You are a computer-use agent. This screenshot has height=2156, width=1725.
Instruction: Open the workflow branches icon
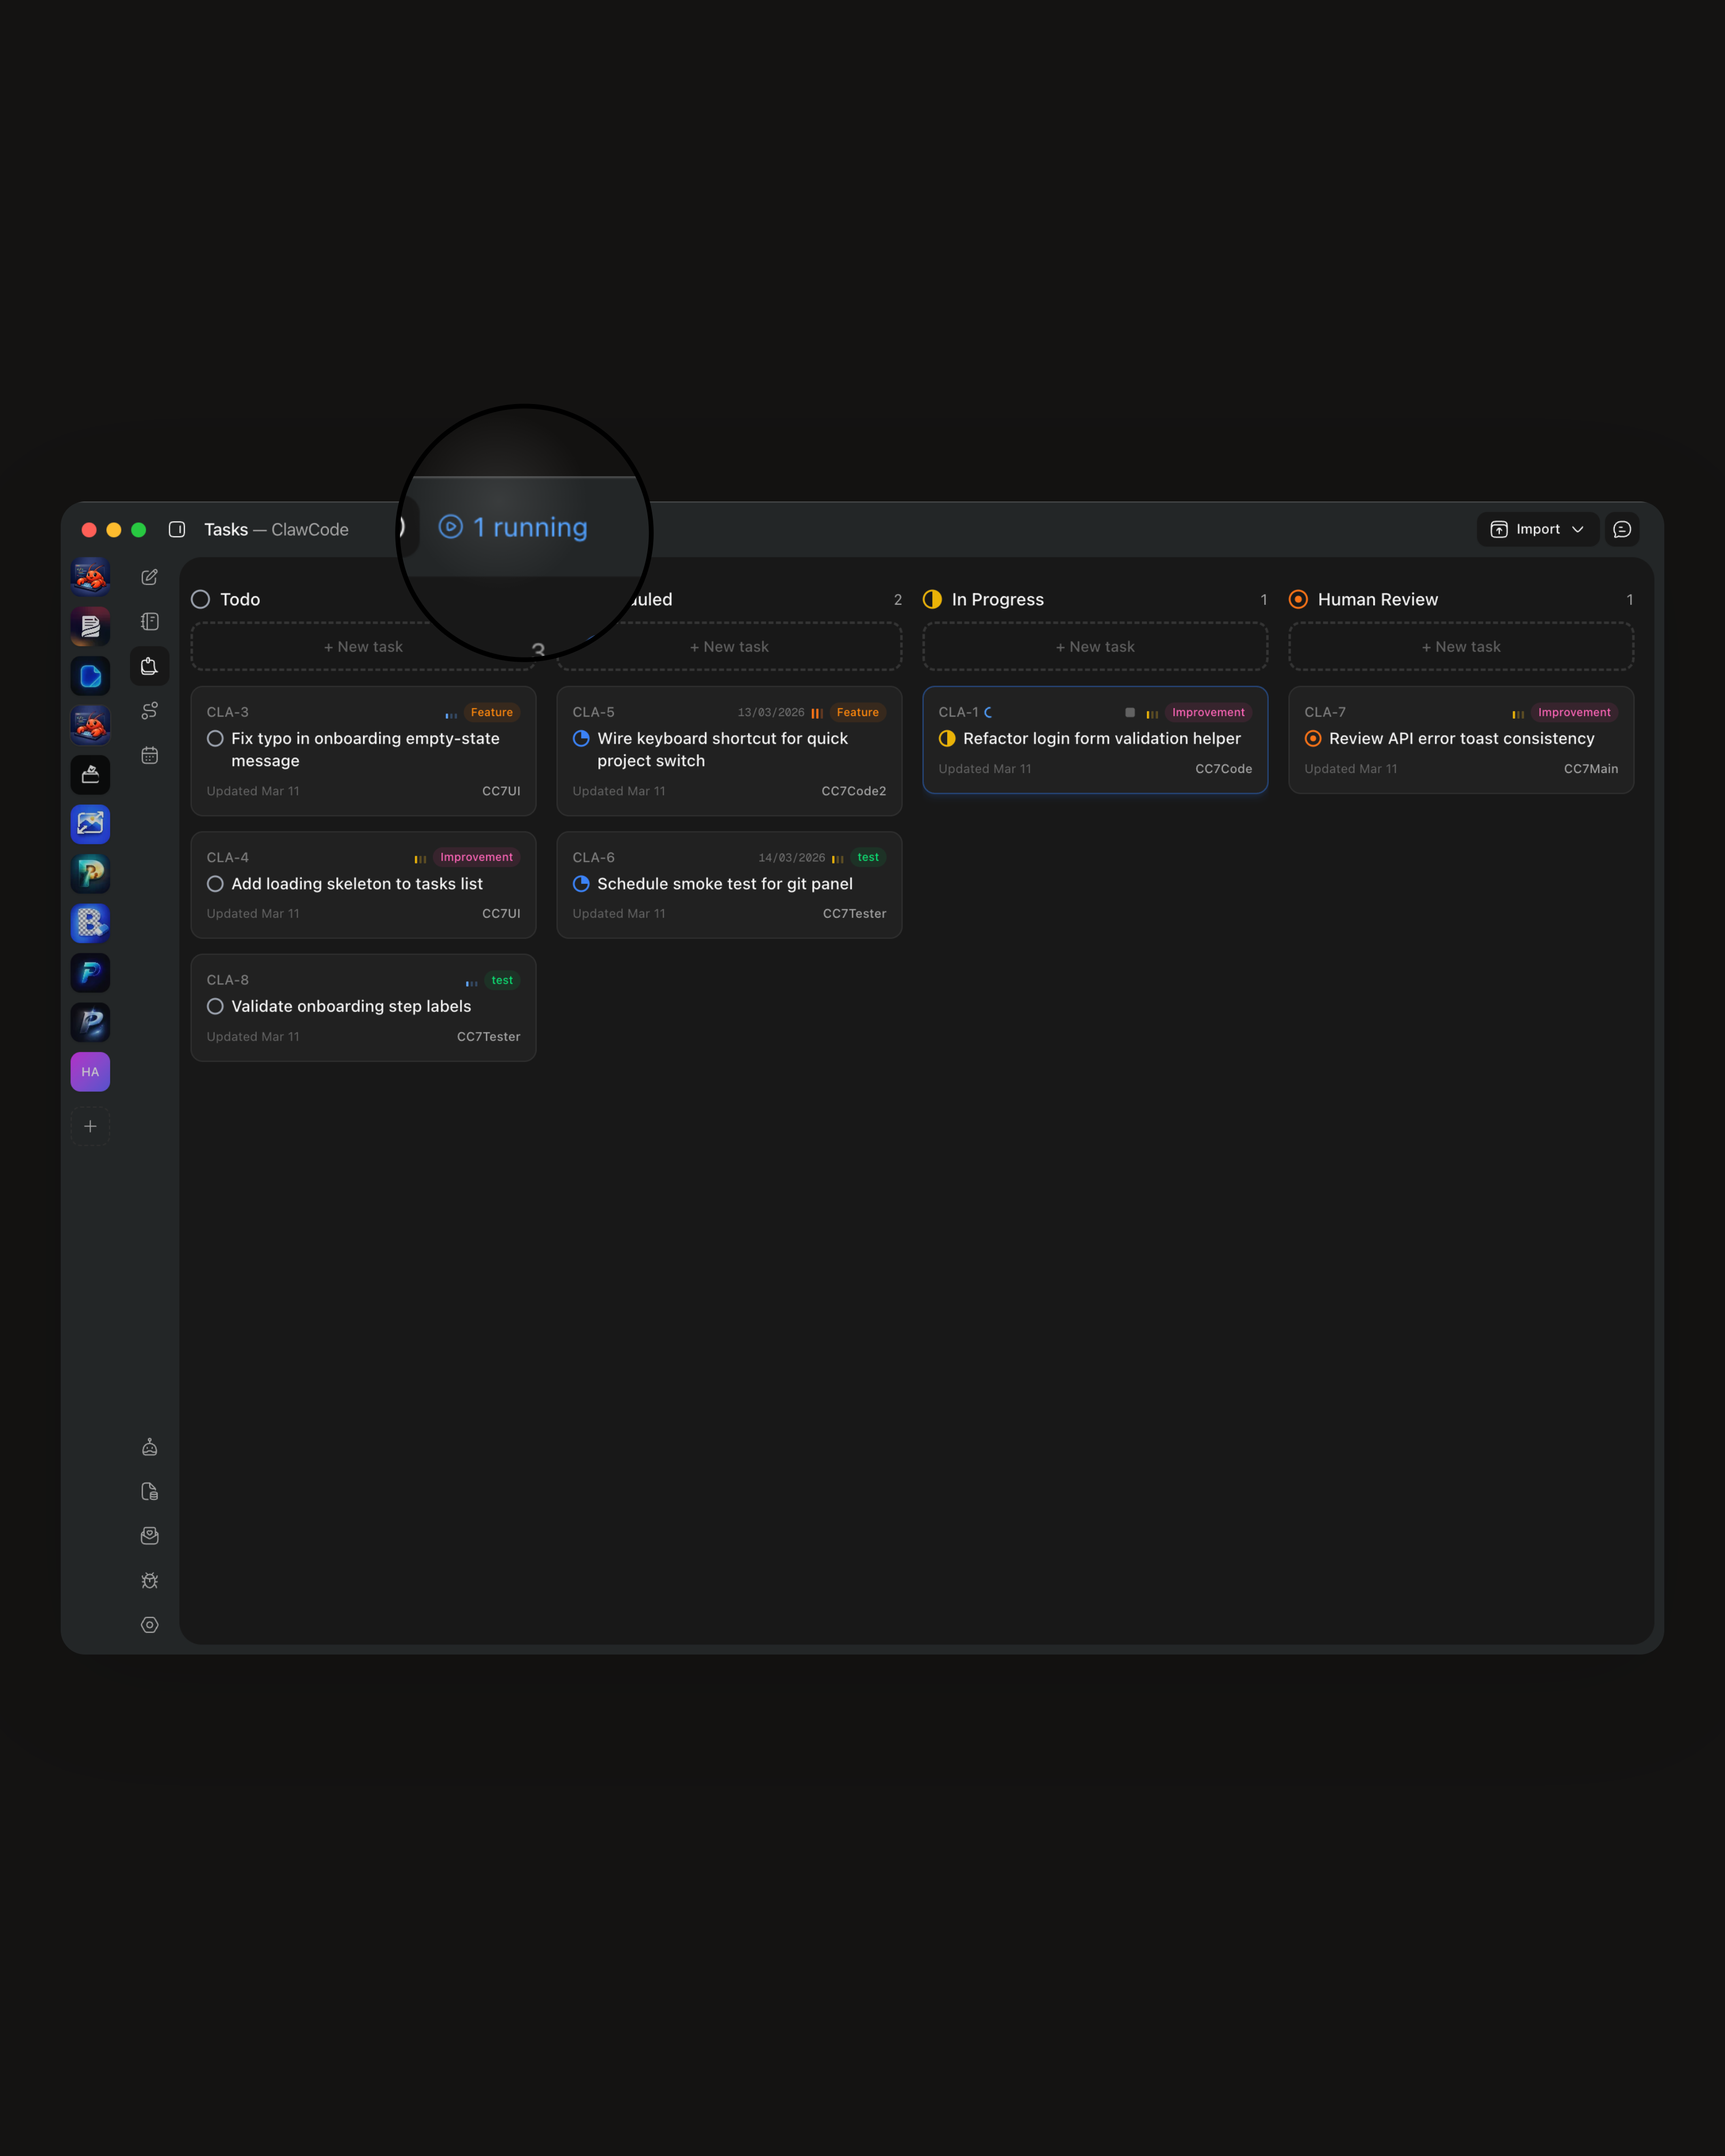(150, 711)
